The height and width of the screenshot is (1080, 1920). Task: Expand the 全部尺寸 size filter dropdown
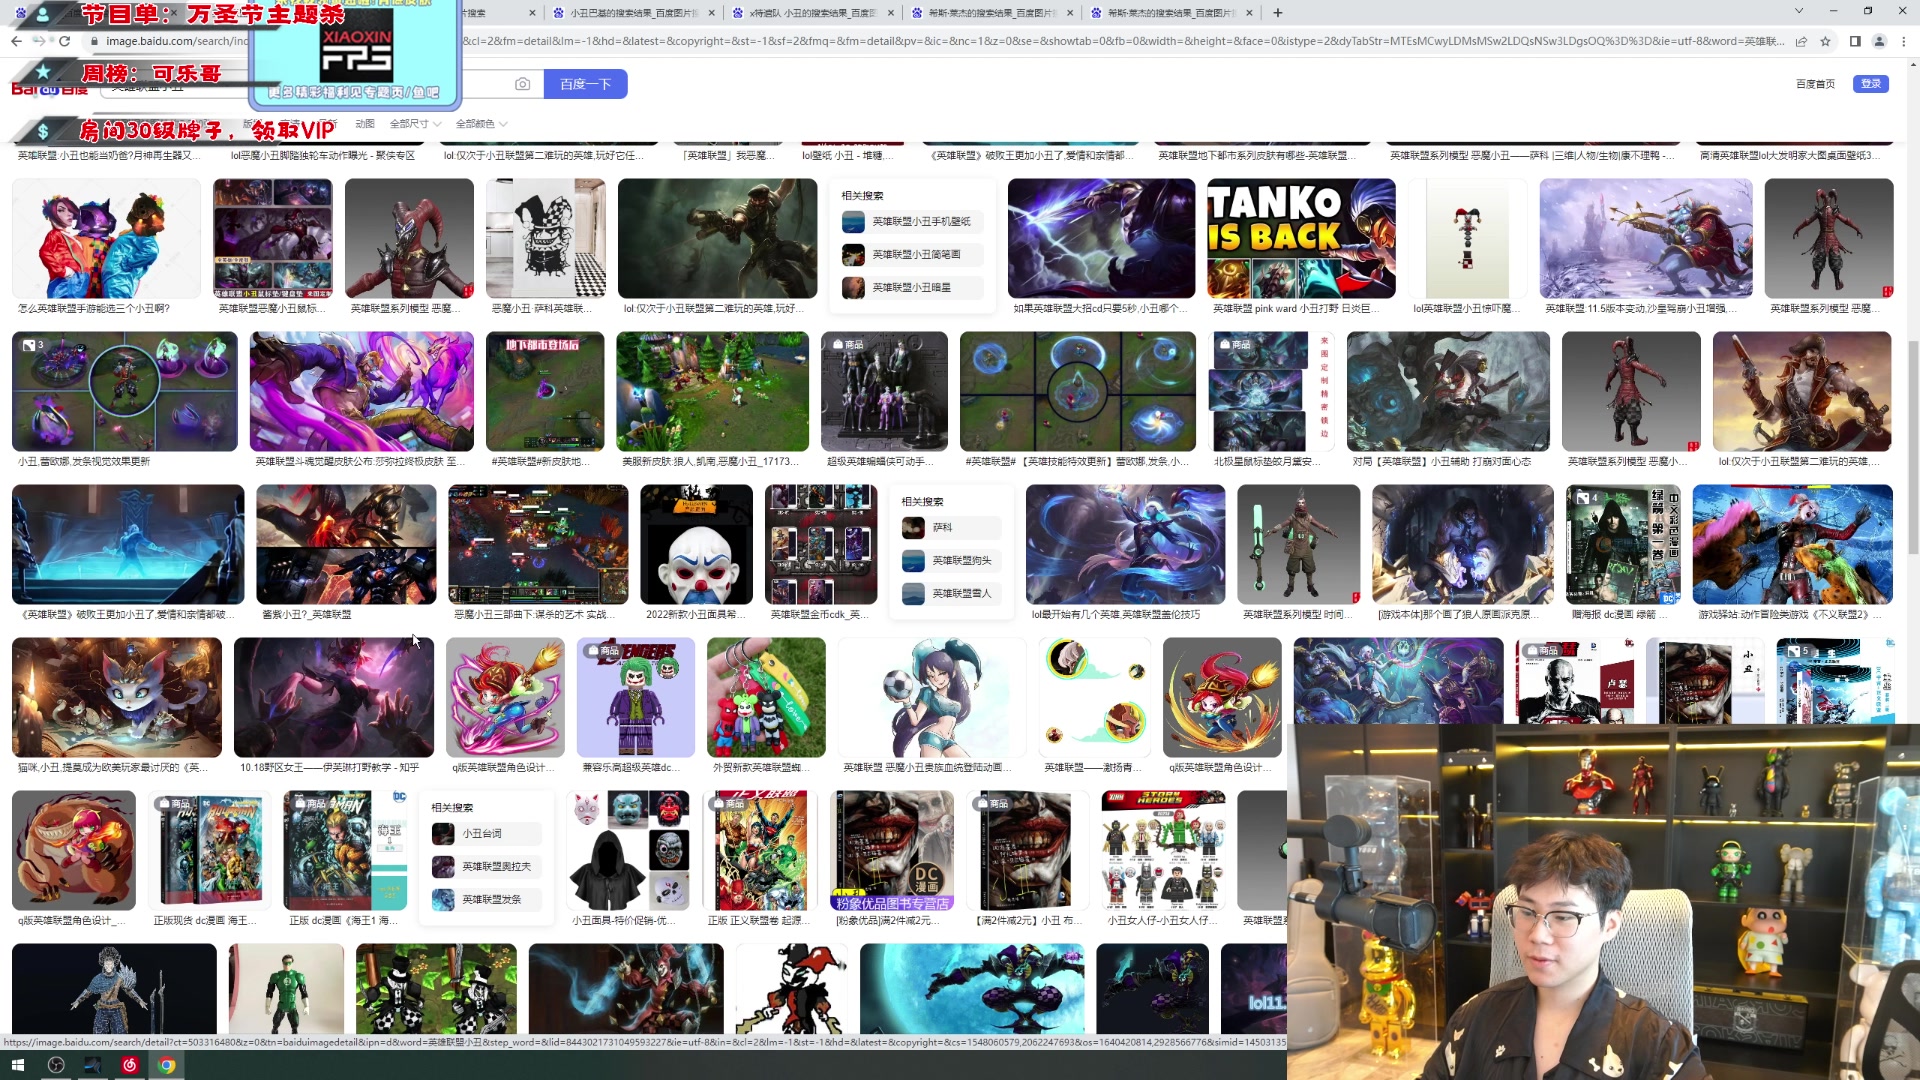click(x=415, y=124)
